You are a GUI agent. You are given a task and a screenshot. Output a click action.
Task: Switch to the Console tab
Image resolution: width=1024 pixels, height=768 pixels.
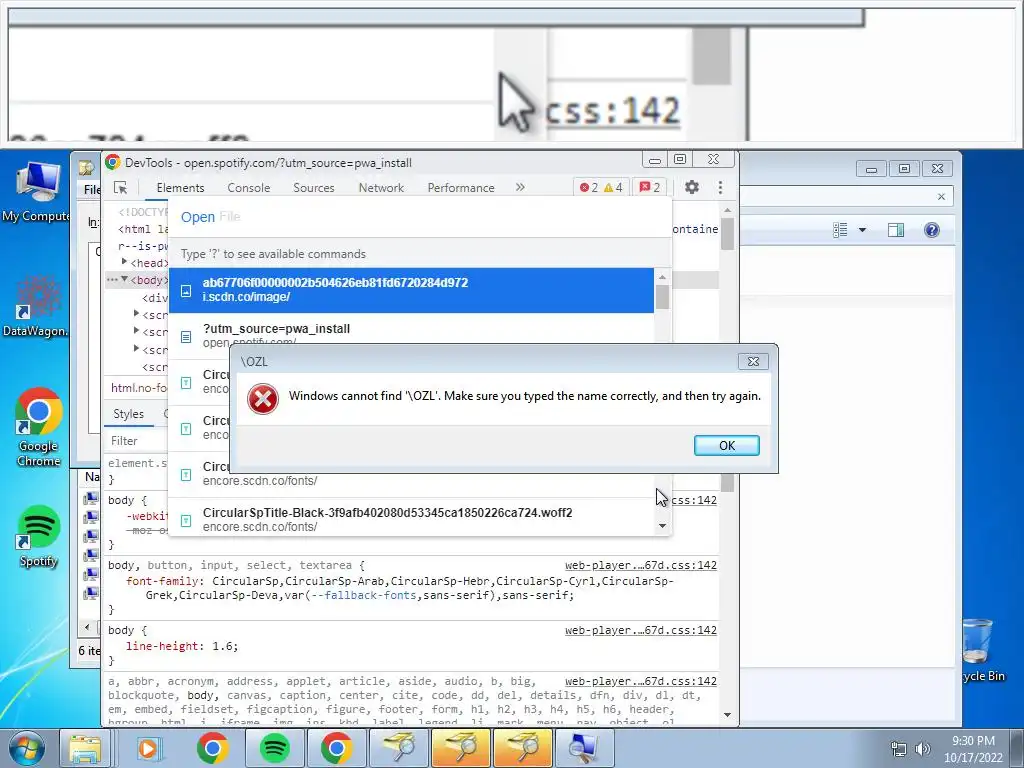tap(248, 187)
